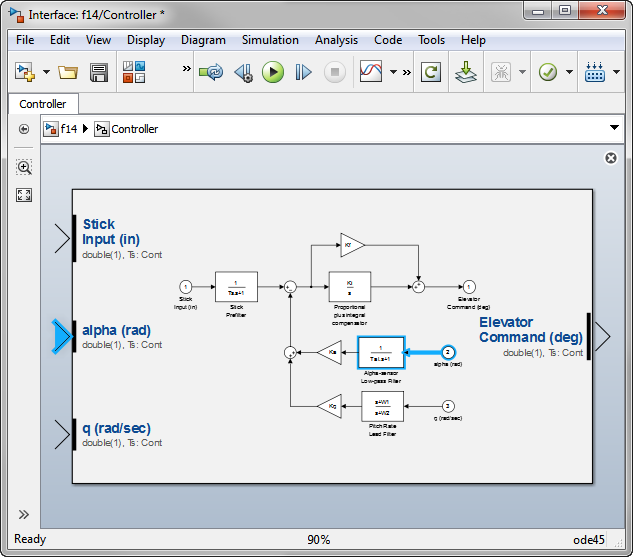The image size is (633, 557).
Task: Close the interface view with X button
Action: pyautogui.click(x=610, y=158)
